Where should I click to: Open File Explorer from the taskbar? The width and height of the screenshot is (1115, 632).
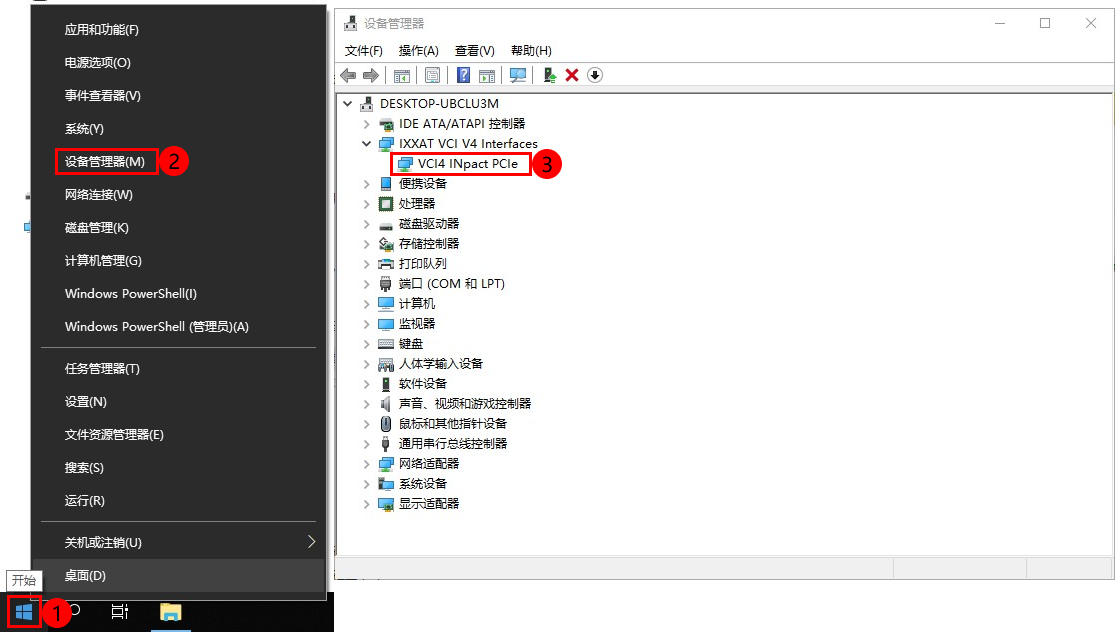170,612
